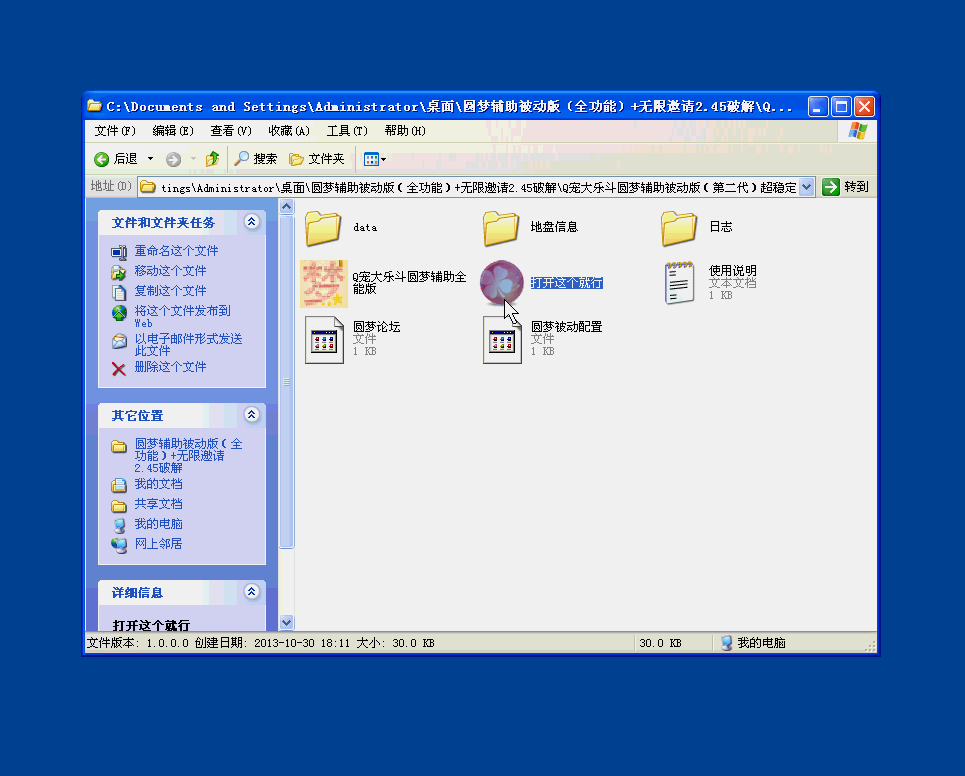Click the 网上邻居 network icon
This screenshot has width=965, height=776.
tap(119, 545)
